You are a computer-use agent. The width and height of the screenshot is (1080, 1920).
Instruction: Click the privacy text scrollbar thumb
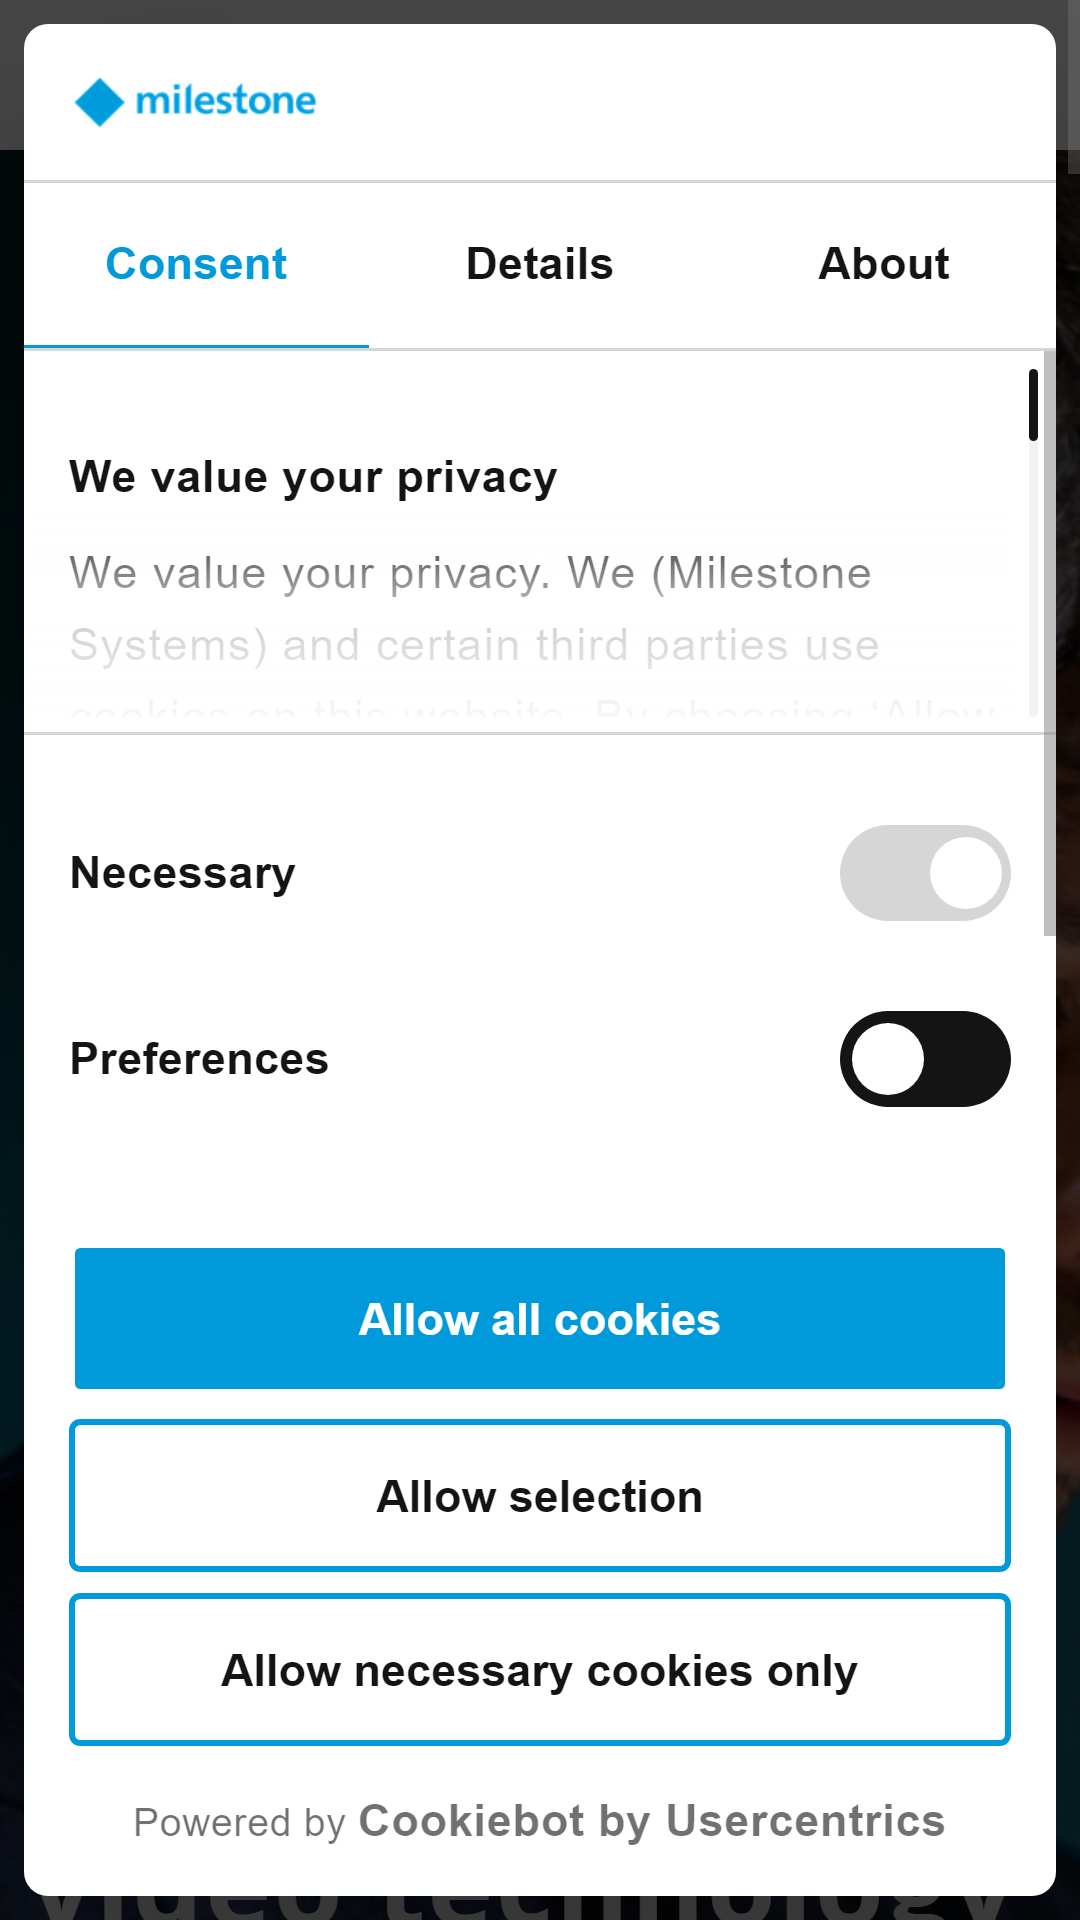(x=1033, y=405)
